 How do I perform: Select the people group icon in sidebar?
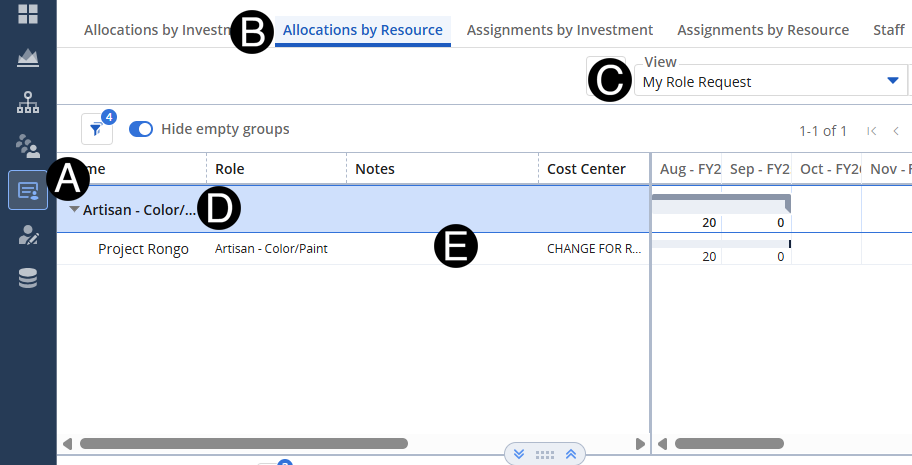[x=28, y=146]
